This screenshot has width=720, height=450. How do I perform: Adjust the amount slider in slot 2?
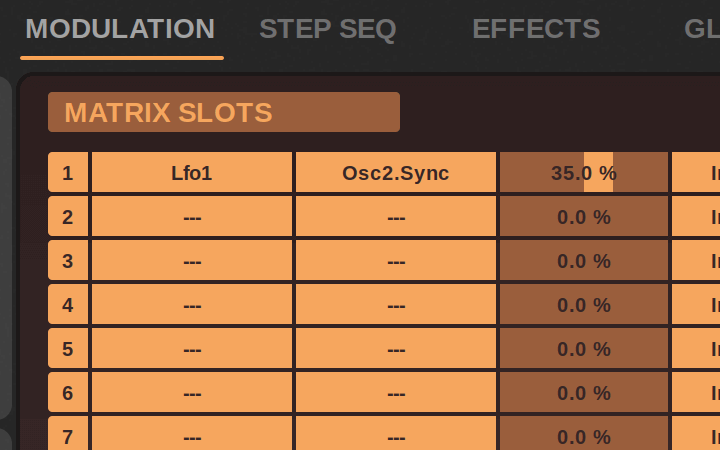pyautogui.click(x=583, y=217)
